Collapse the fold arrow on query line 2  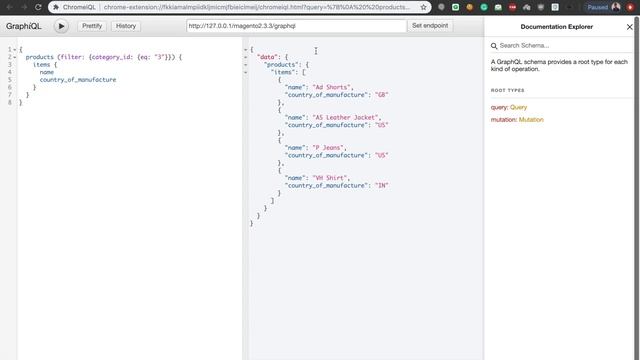[15, 57]
